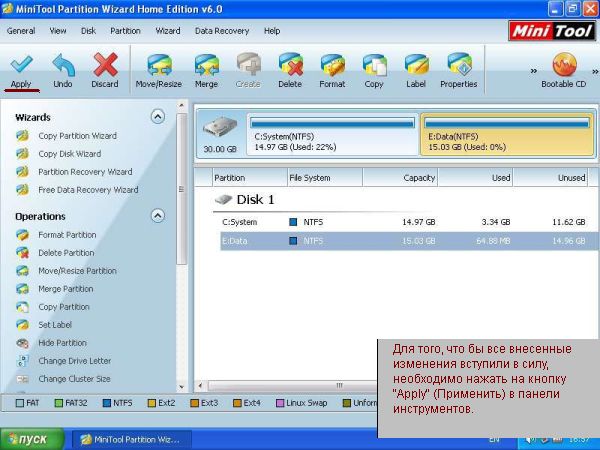Sort by the Used column header
The width and height of the screenshot is (600, 450).
pyautogui.click(x=475, y=178)
